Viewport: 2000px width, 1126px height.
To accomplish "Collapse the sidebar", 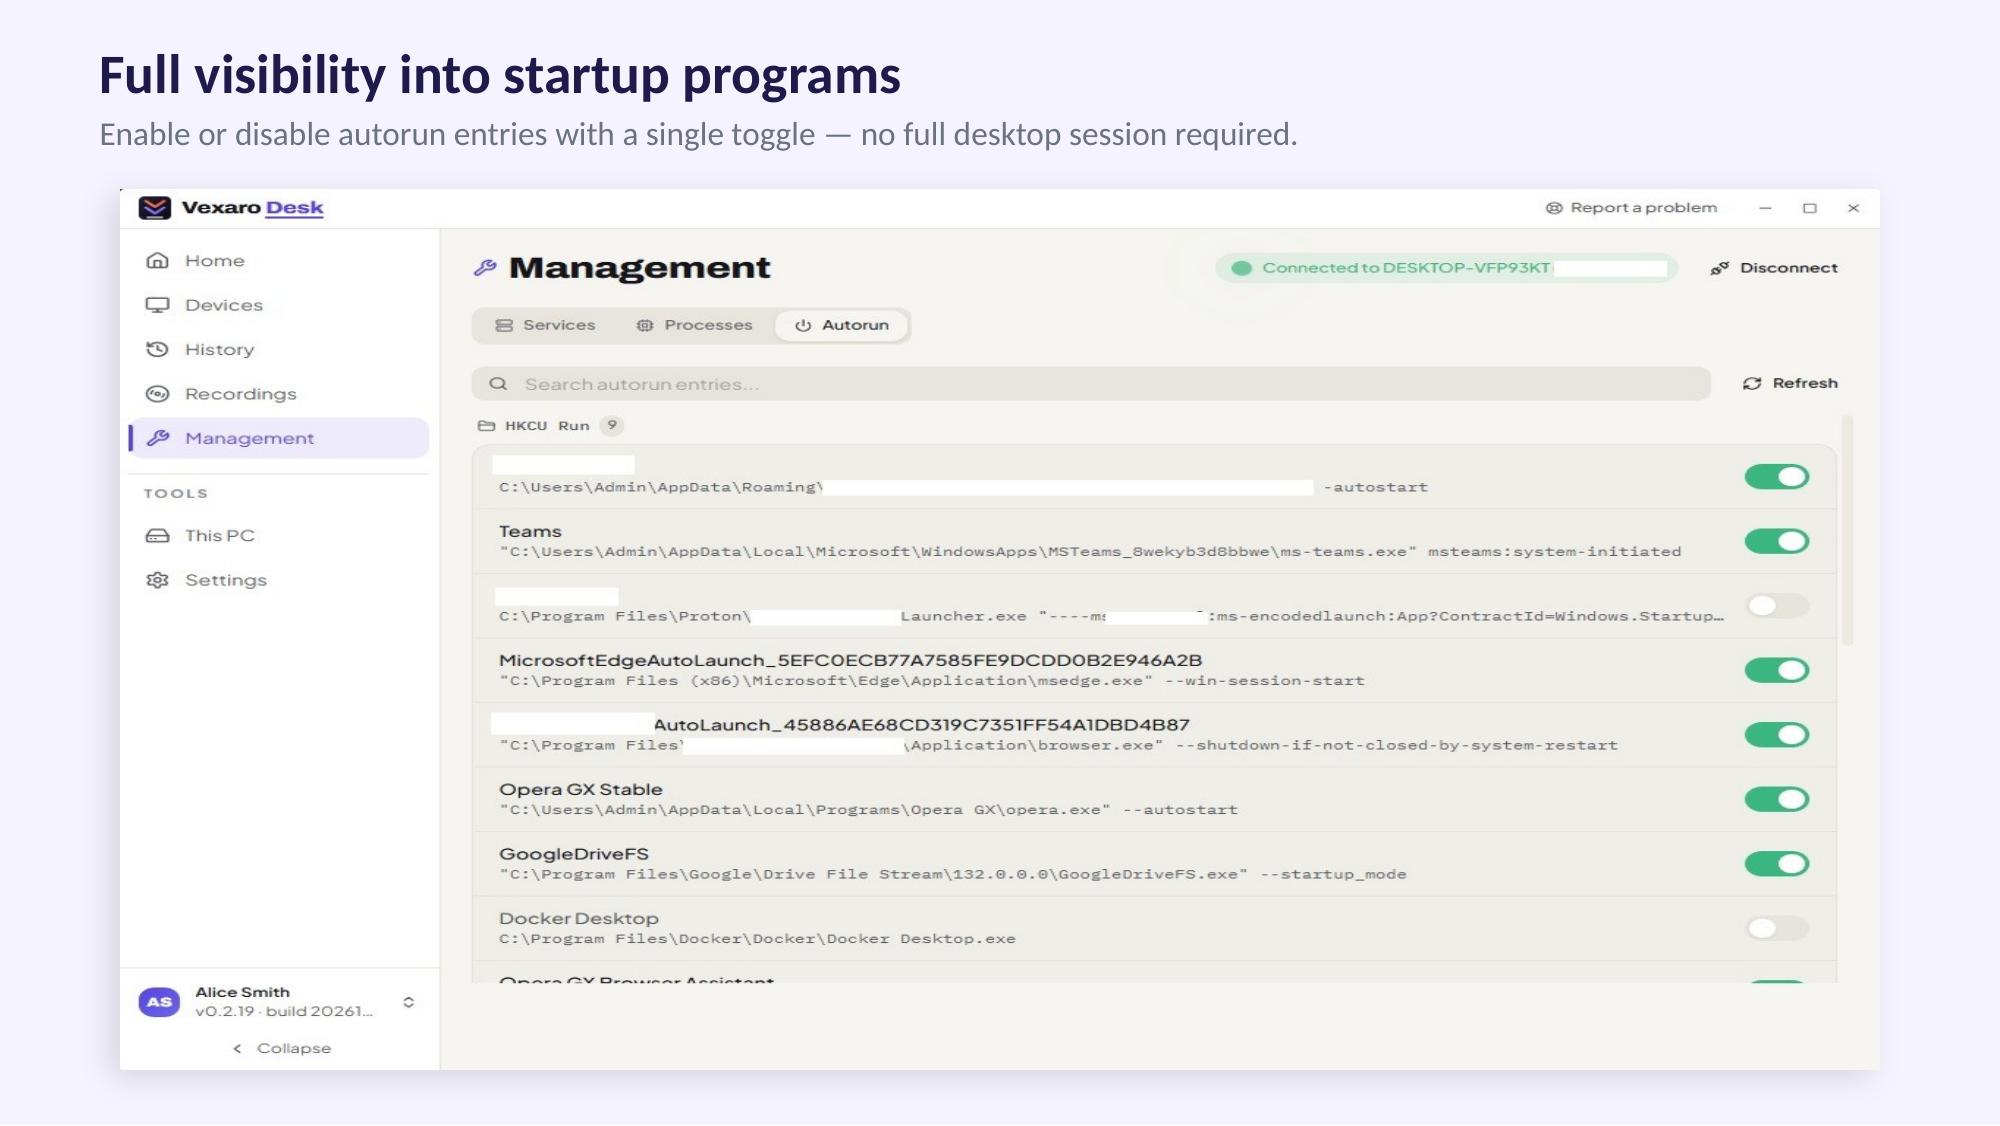I will pyautogui.click(x=282, y=1048).
